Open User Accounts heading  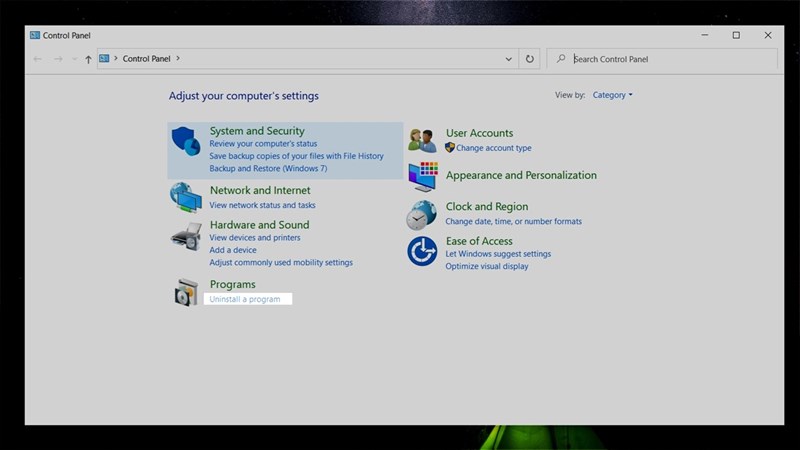pos(480,133)
